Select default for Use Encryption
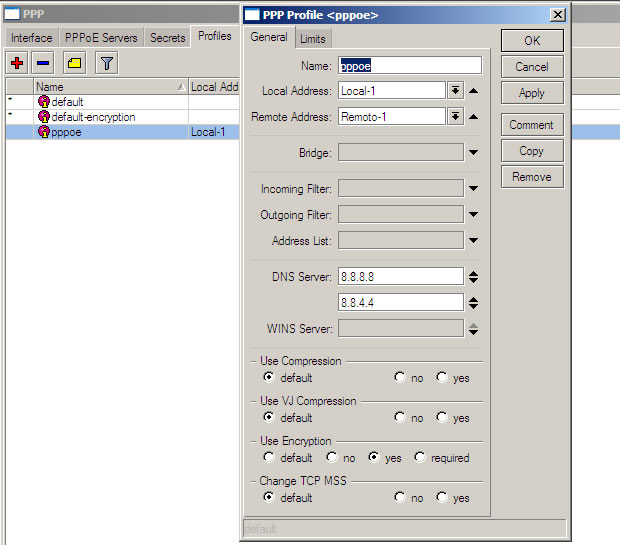The height and width of the screenshot is (545, 620). [269, 457]
